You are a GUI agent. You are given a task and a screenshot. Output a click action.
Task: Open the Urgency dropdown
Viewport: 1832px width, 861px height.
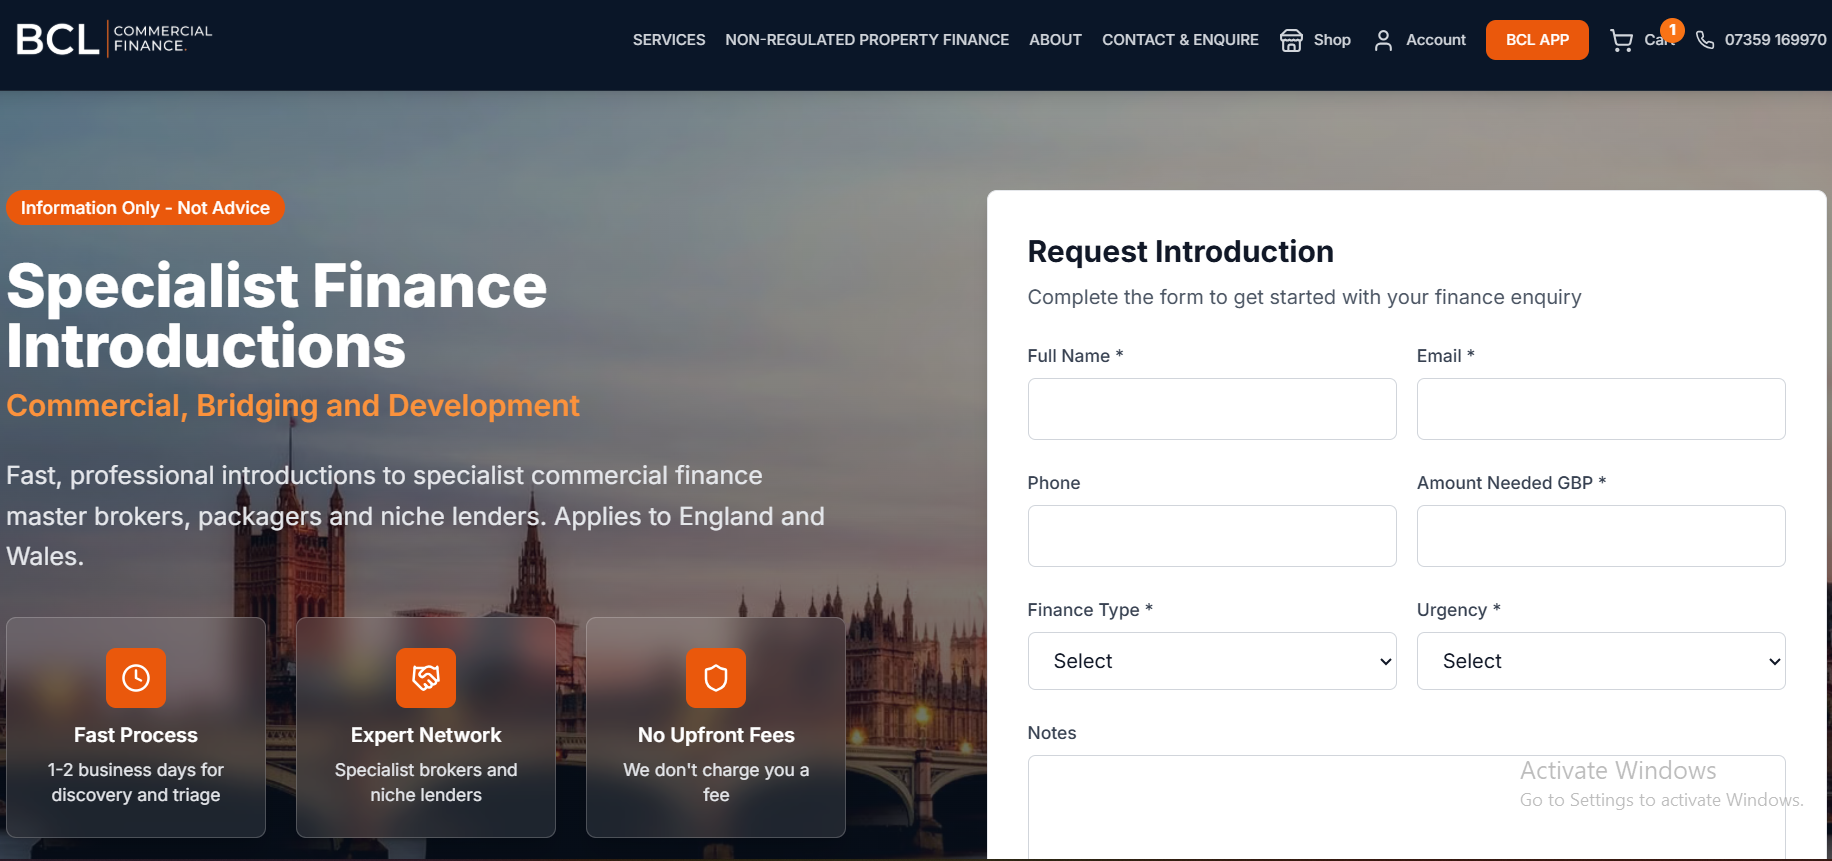(1601, 661)
